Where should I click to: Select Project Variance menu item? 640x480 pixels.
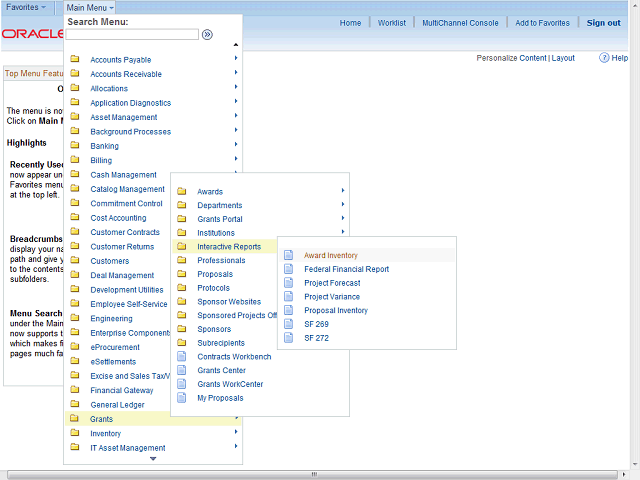pos(332,297)
